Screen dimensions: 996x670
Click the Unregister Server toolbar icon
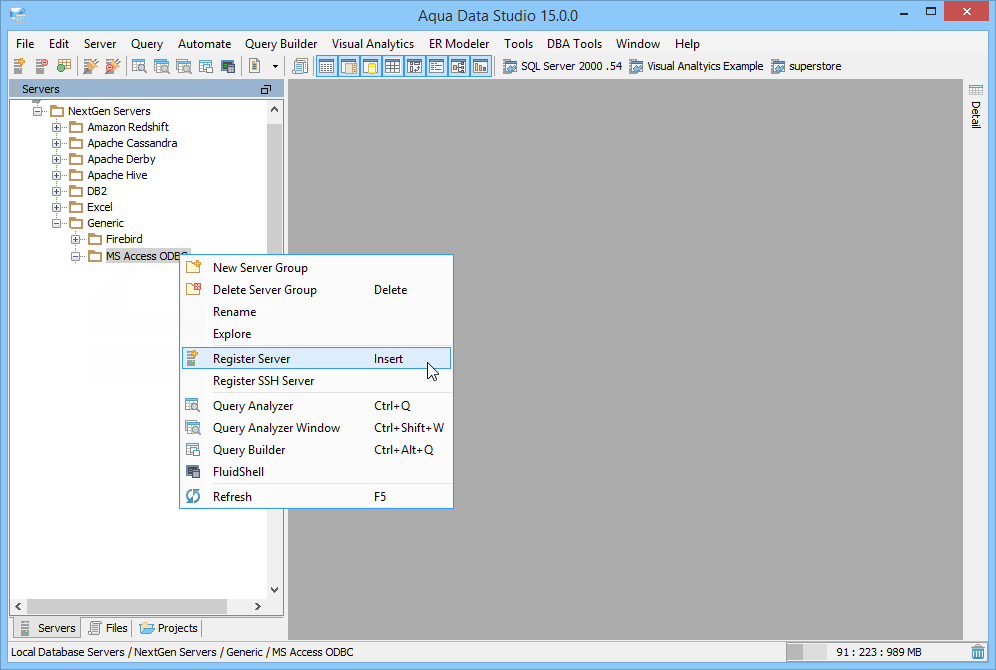click(x=41, y=65)
